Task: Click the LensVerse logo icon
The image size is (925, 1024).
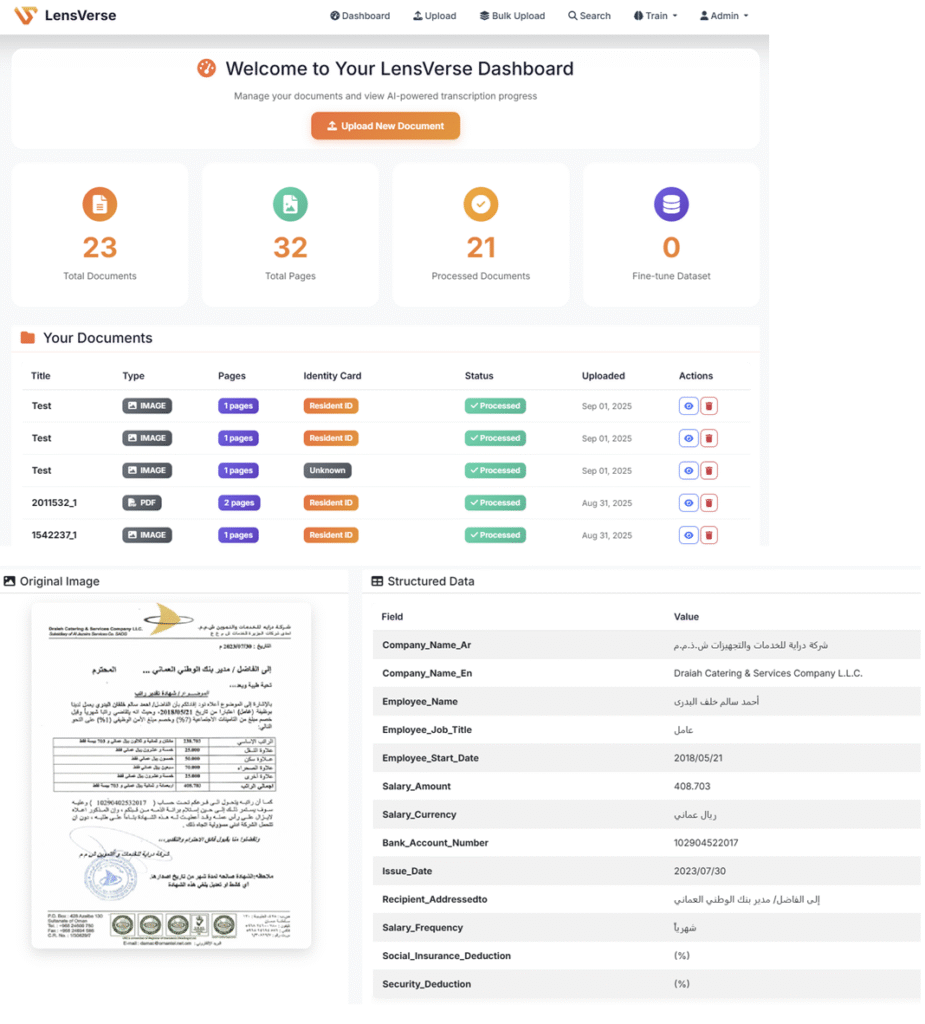Action: point(25,15)
